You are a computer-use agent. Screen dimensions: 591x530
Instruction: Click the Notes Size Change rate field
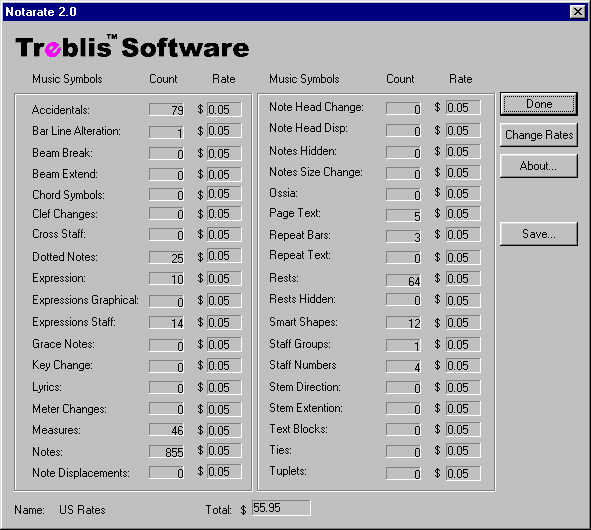(463, 173)
